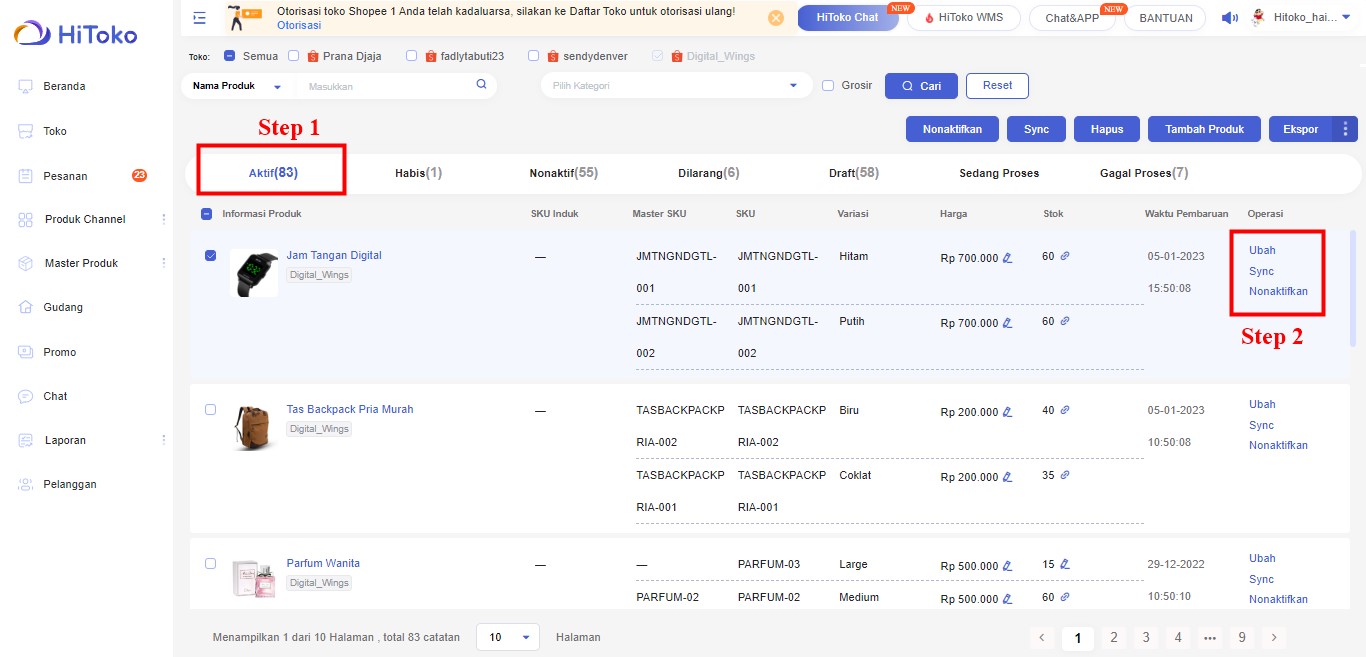This screenshot has width=1366, height=657.
Task: Open Master Produk in the sidebar
Action: point(81,263)
